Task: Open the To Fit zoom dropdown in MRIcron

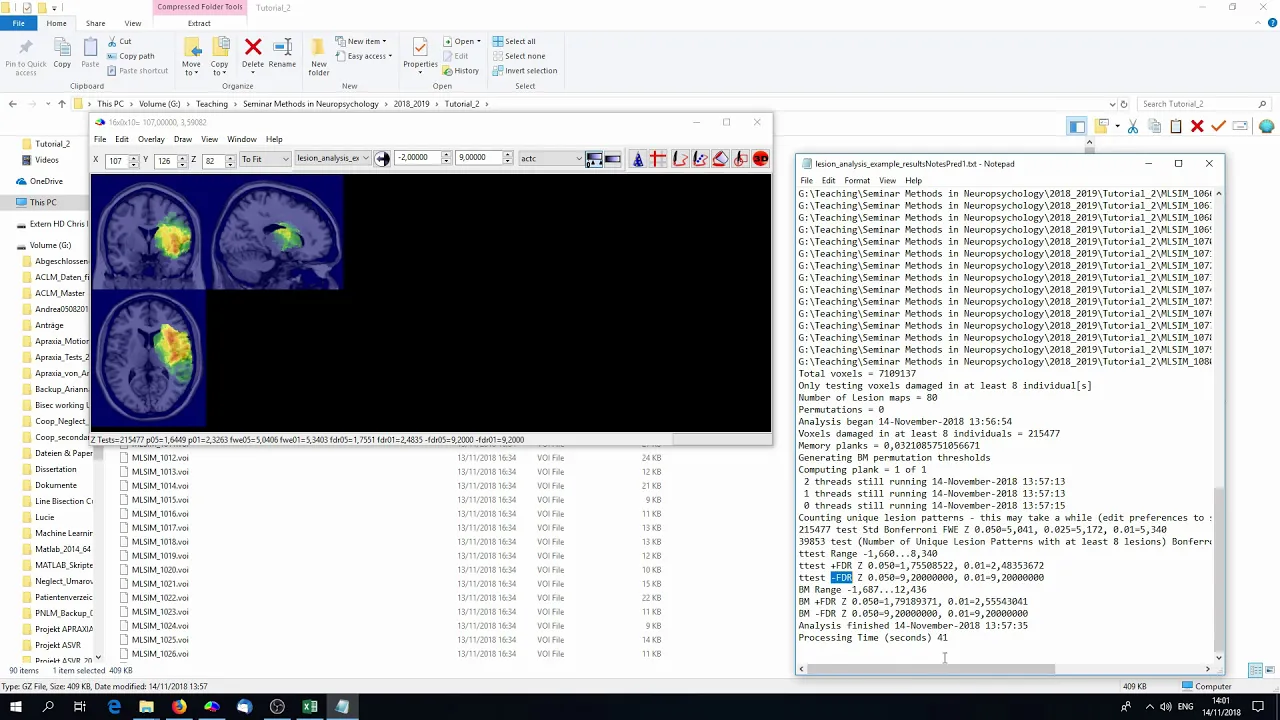Action: [x=265, y=159]
